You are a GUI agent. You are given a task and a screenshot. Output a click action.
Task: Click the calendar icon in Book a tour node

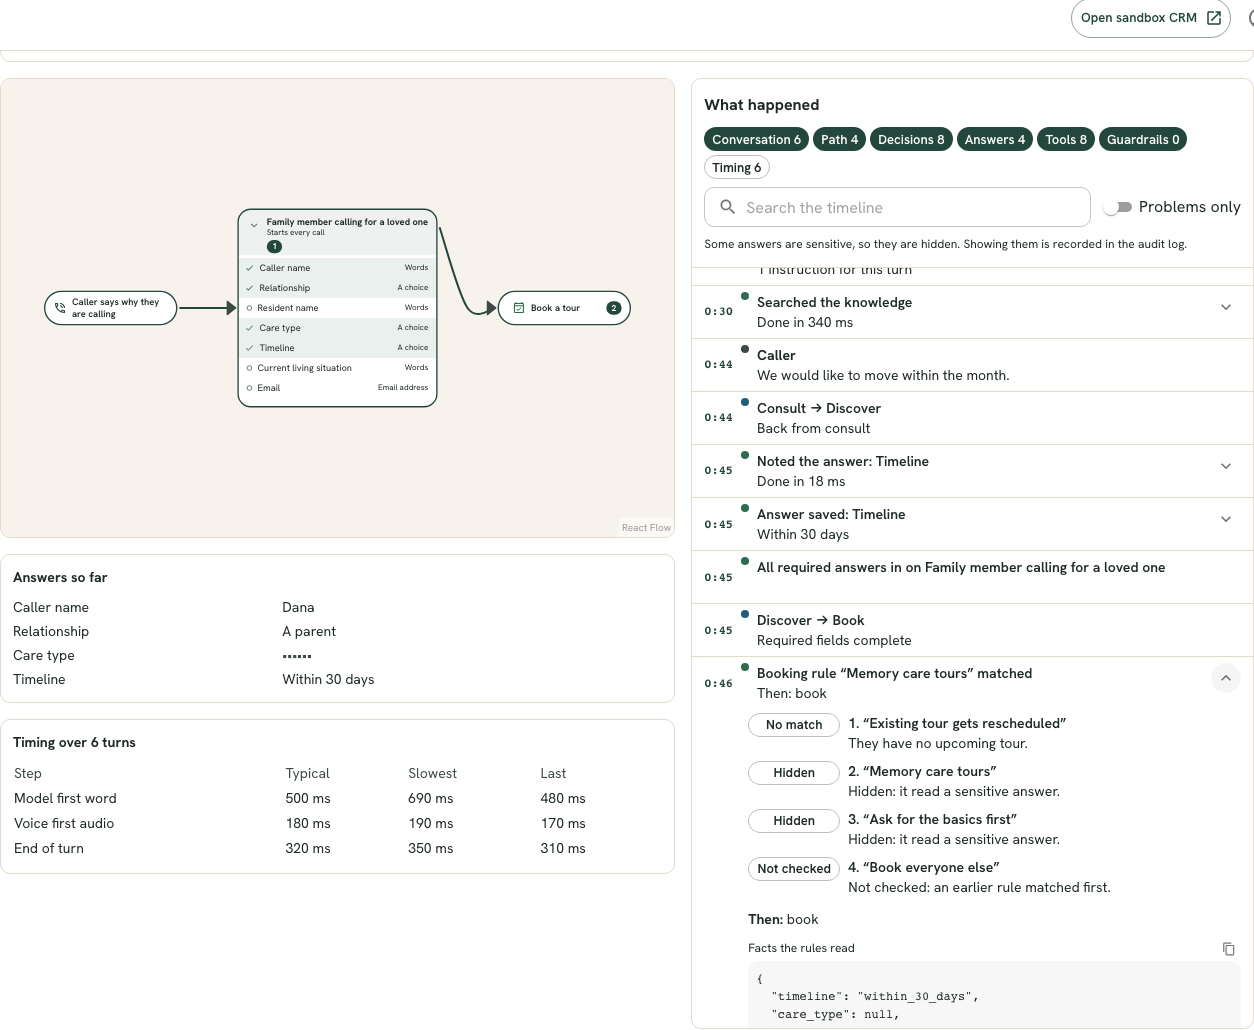coord(519,308)
